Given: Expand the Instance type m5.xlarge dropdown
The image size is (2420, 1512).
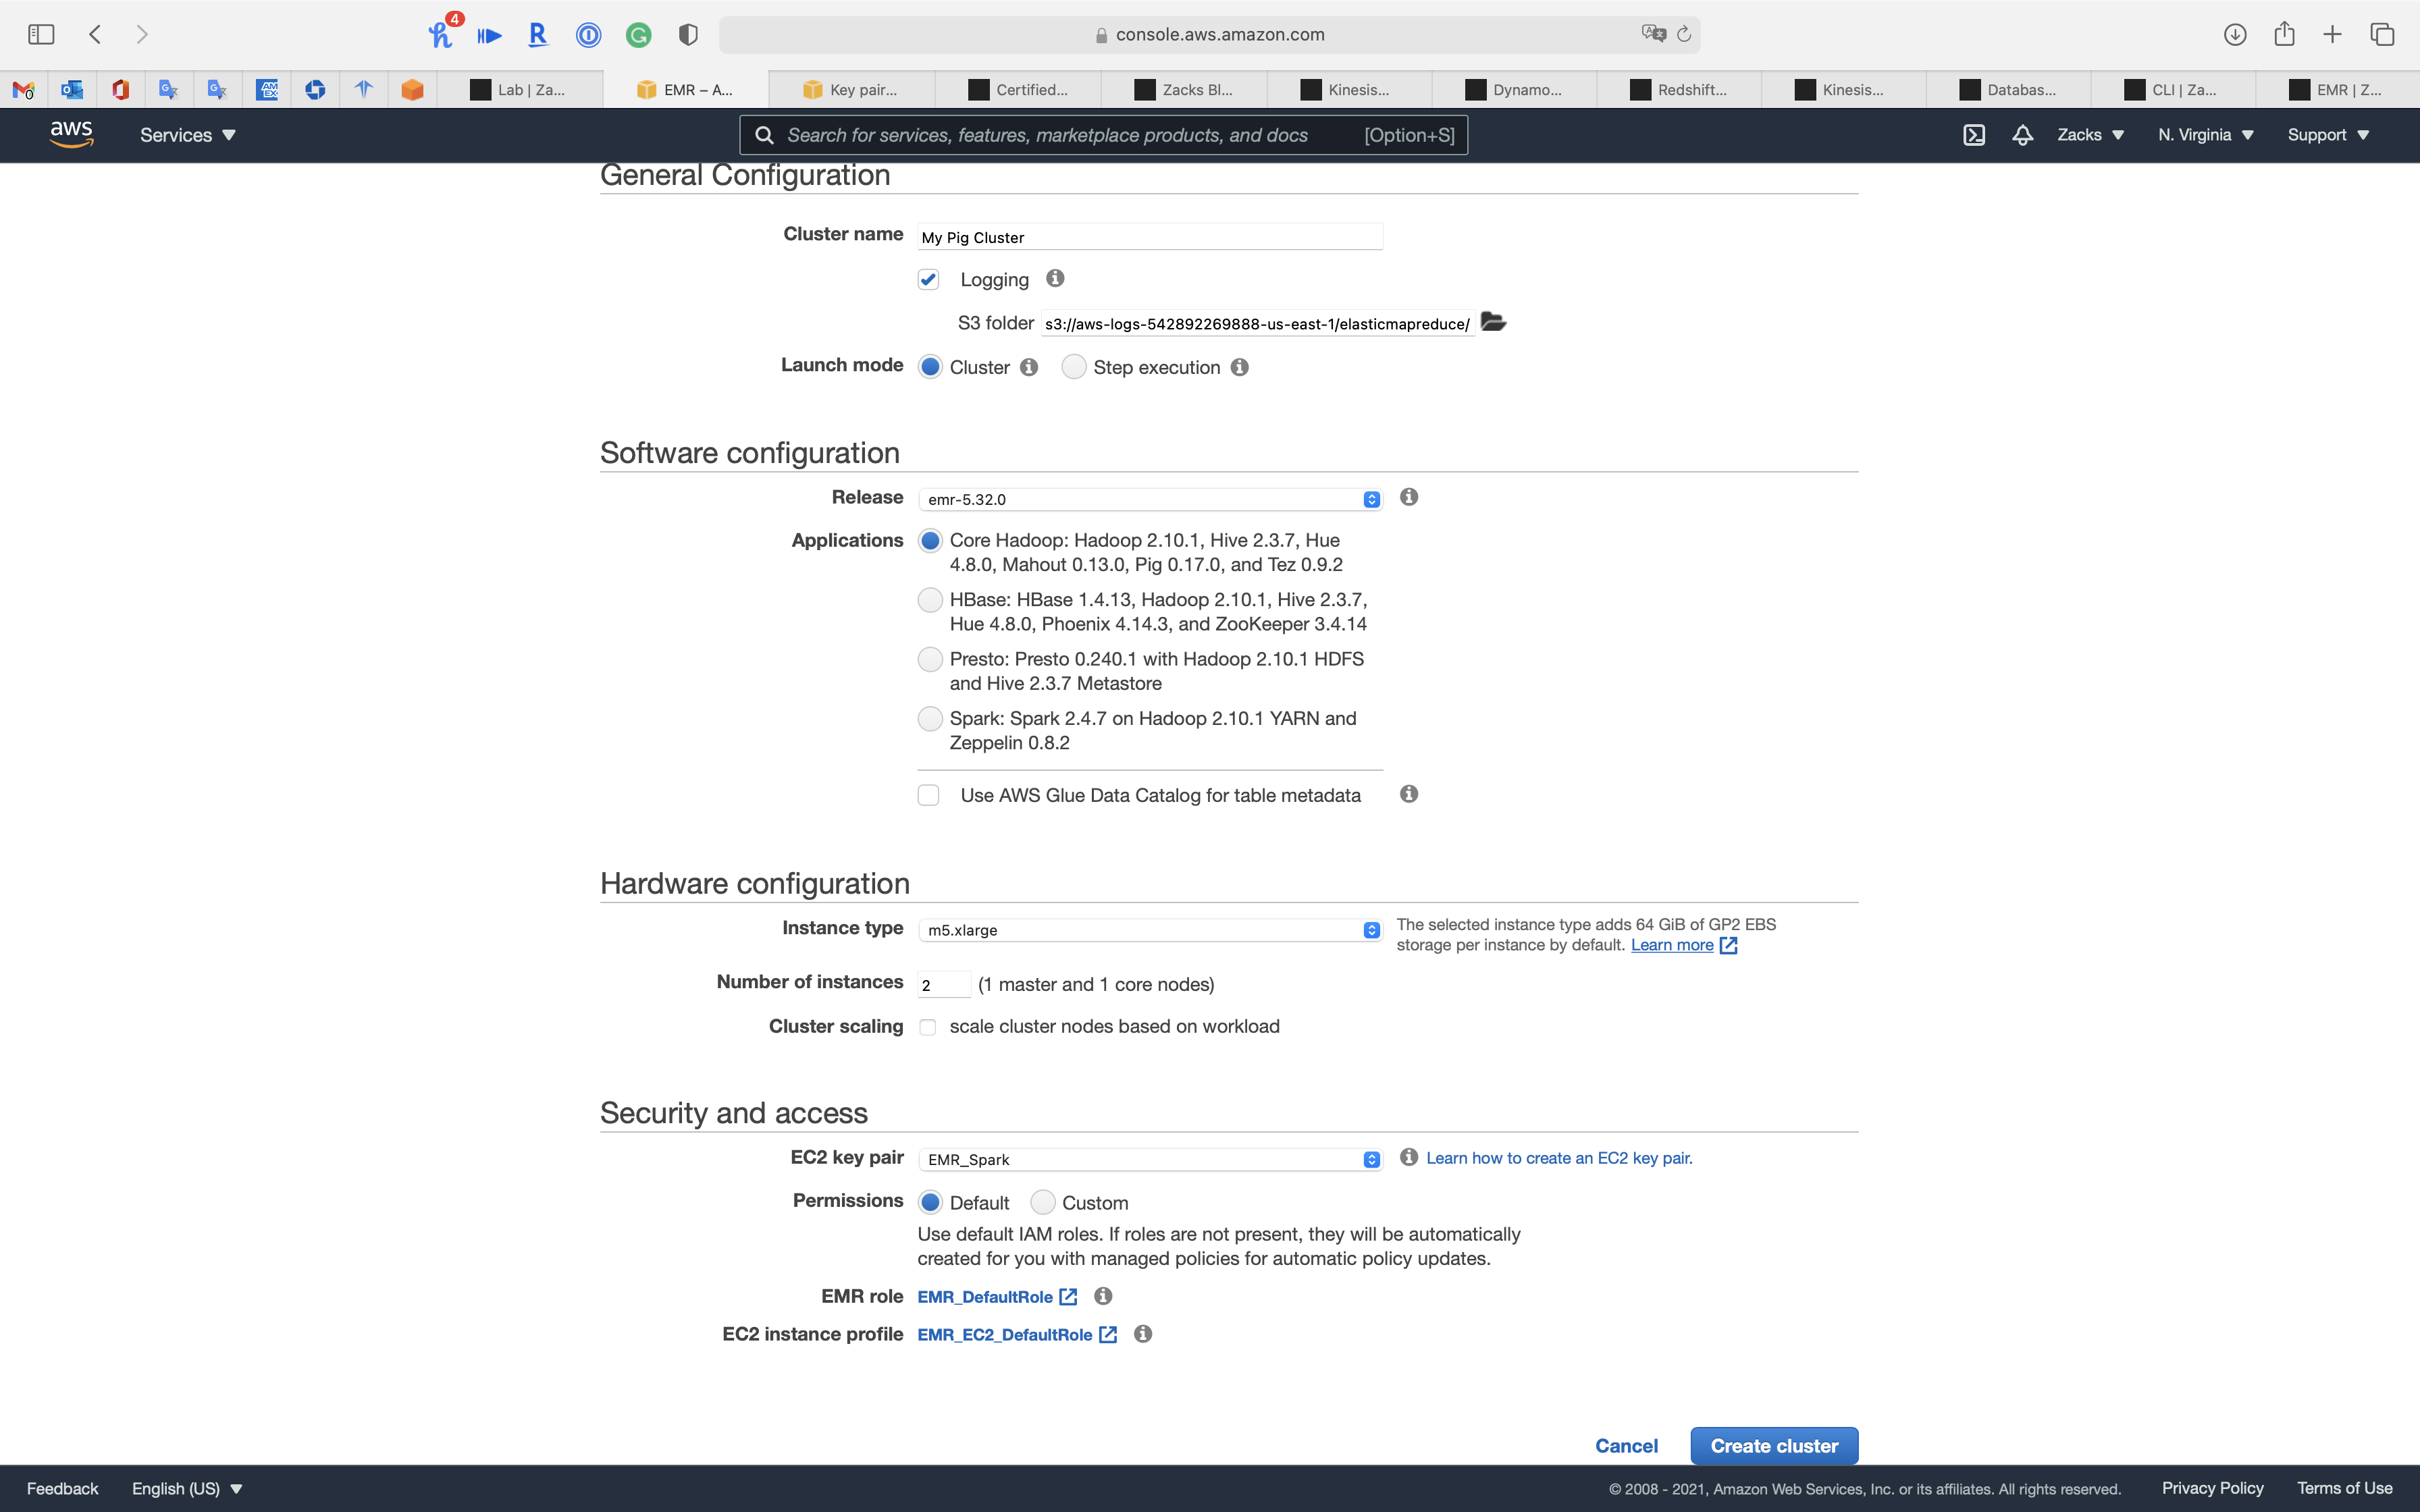Looking at the screenshot, I should tap(1150, 930).
